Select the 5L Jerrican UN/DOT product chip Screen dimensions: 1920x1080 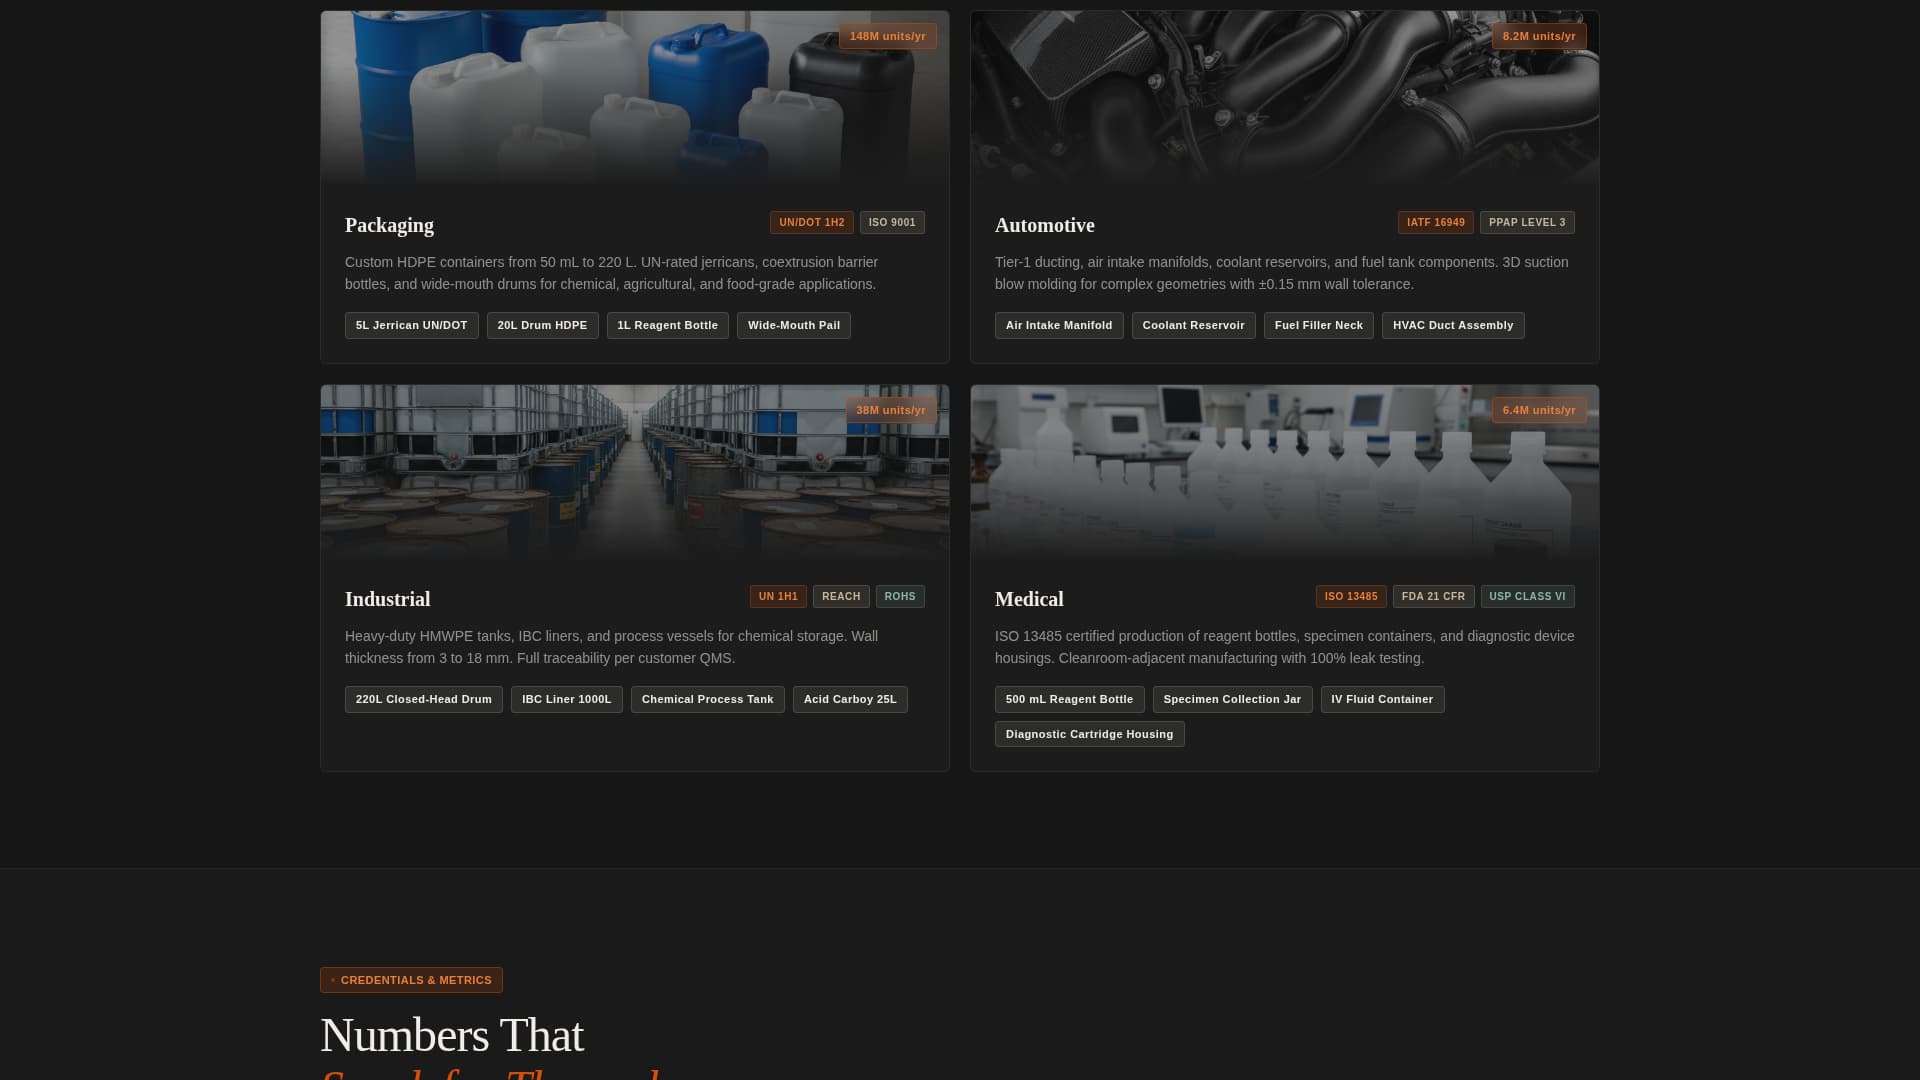tap(411, 325)
